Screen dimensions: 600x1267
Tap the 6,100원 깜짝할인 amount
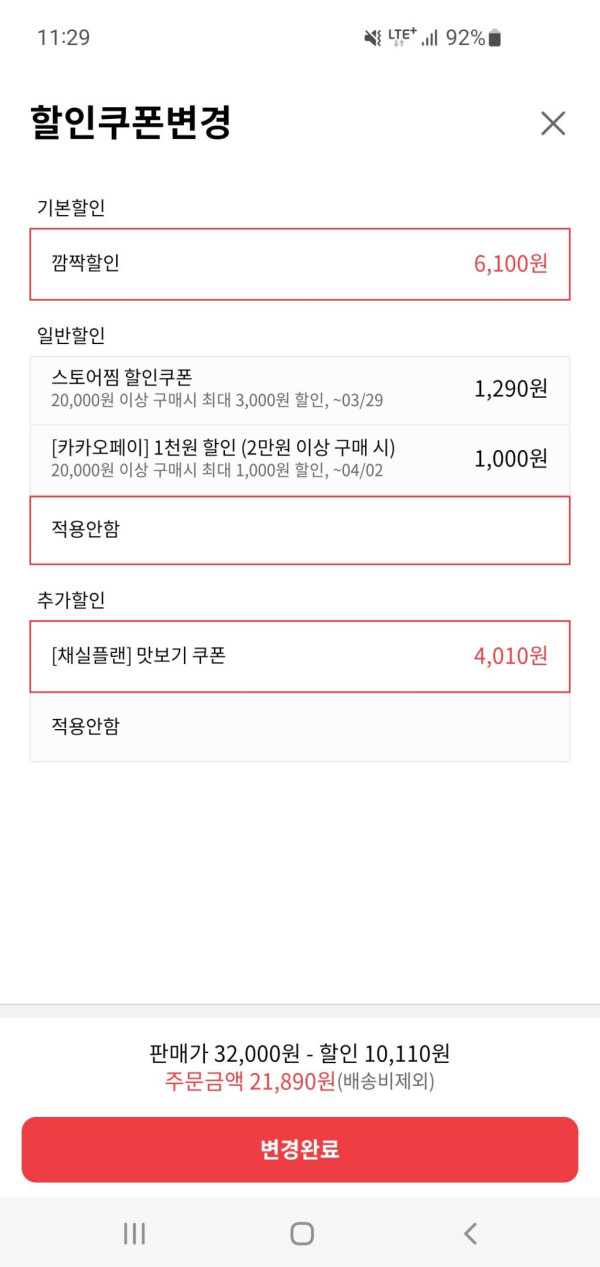point(510,264)
